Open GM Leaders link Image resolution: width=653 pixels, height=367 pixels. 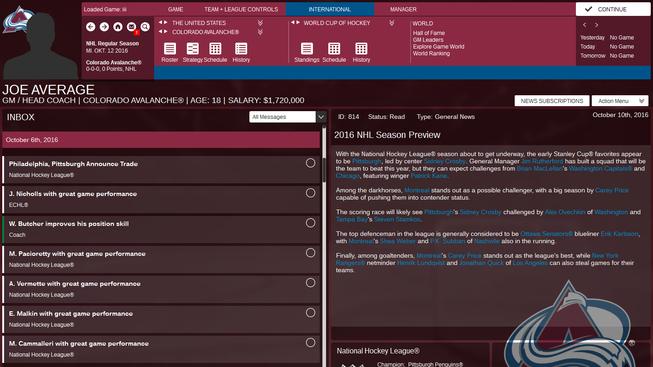(x=428, y=40)
